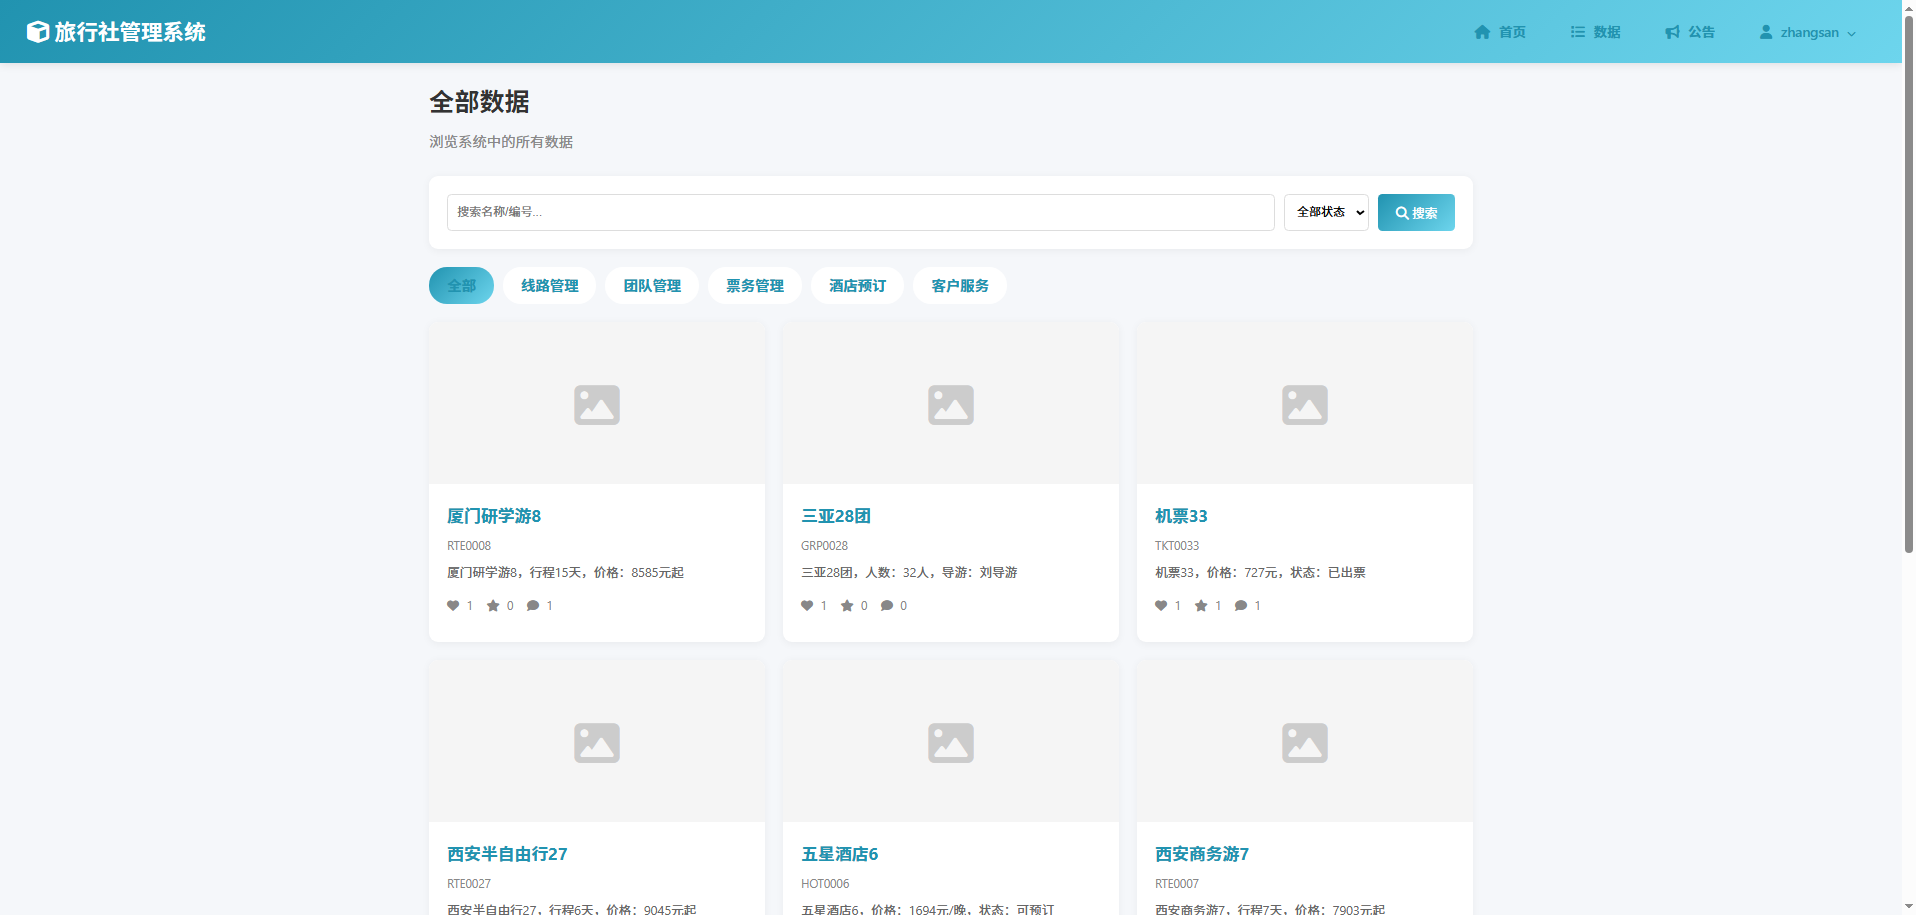Click the RTE0008 code text
Screen dimensions: 1916x915
[469, 546]
